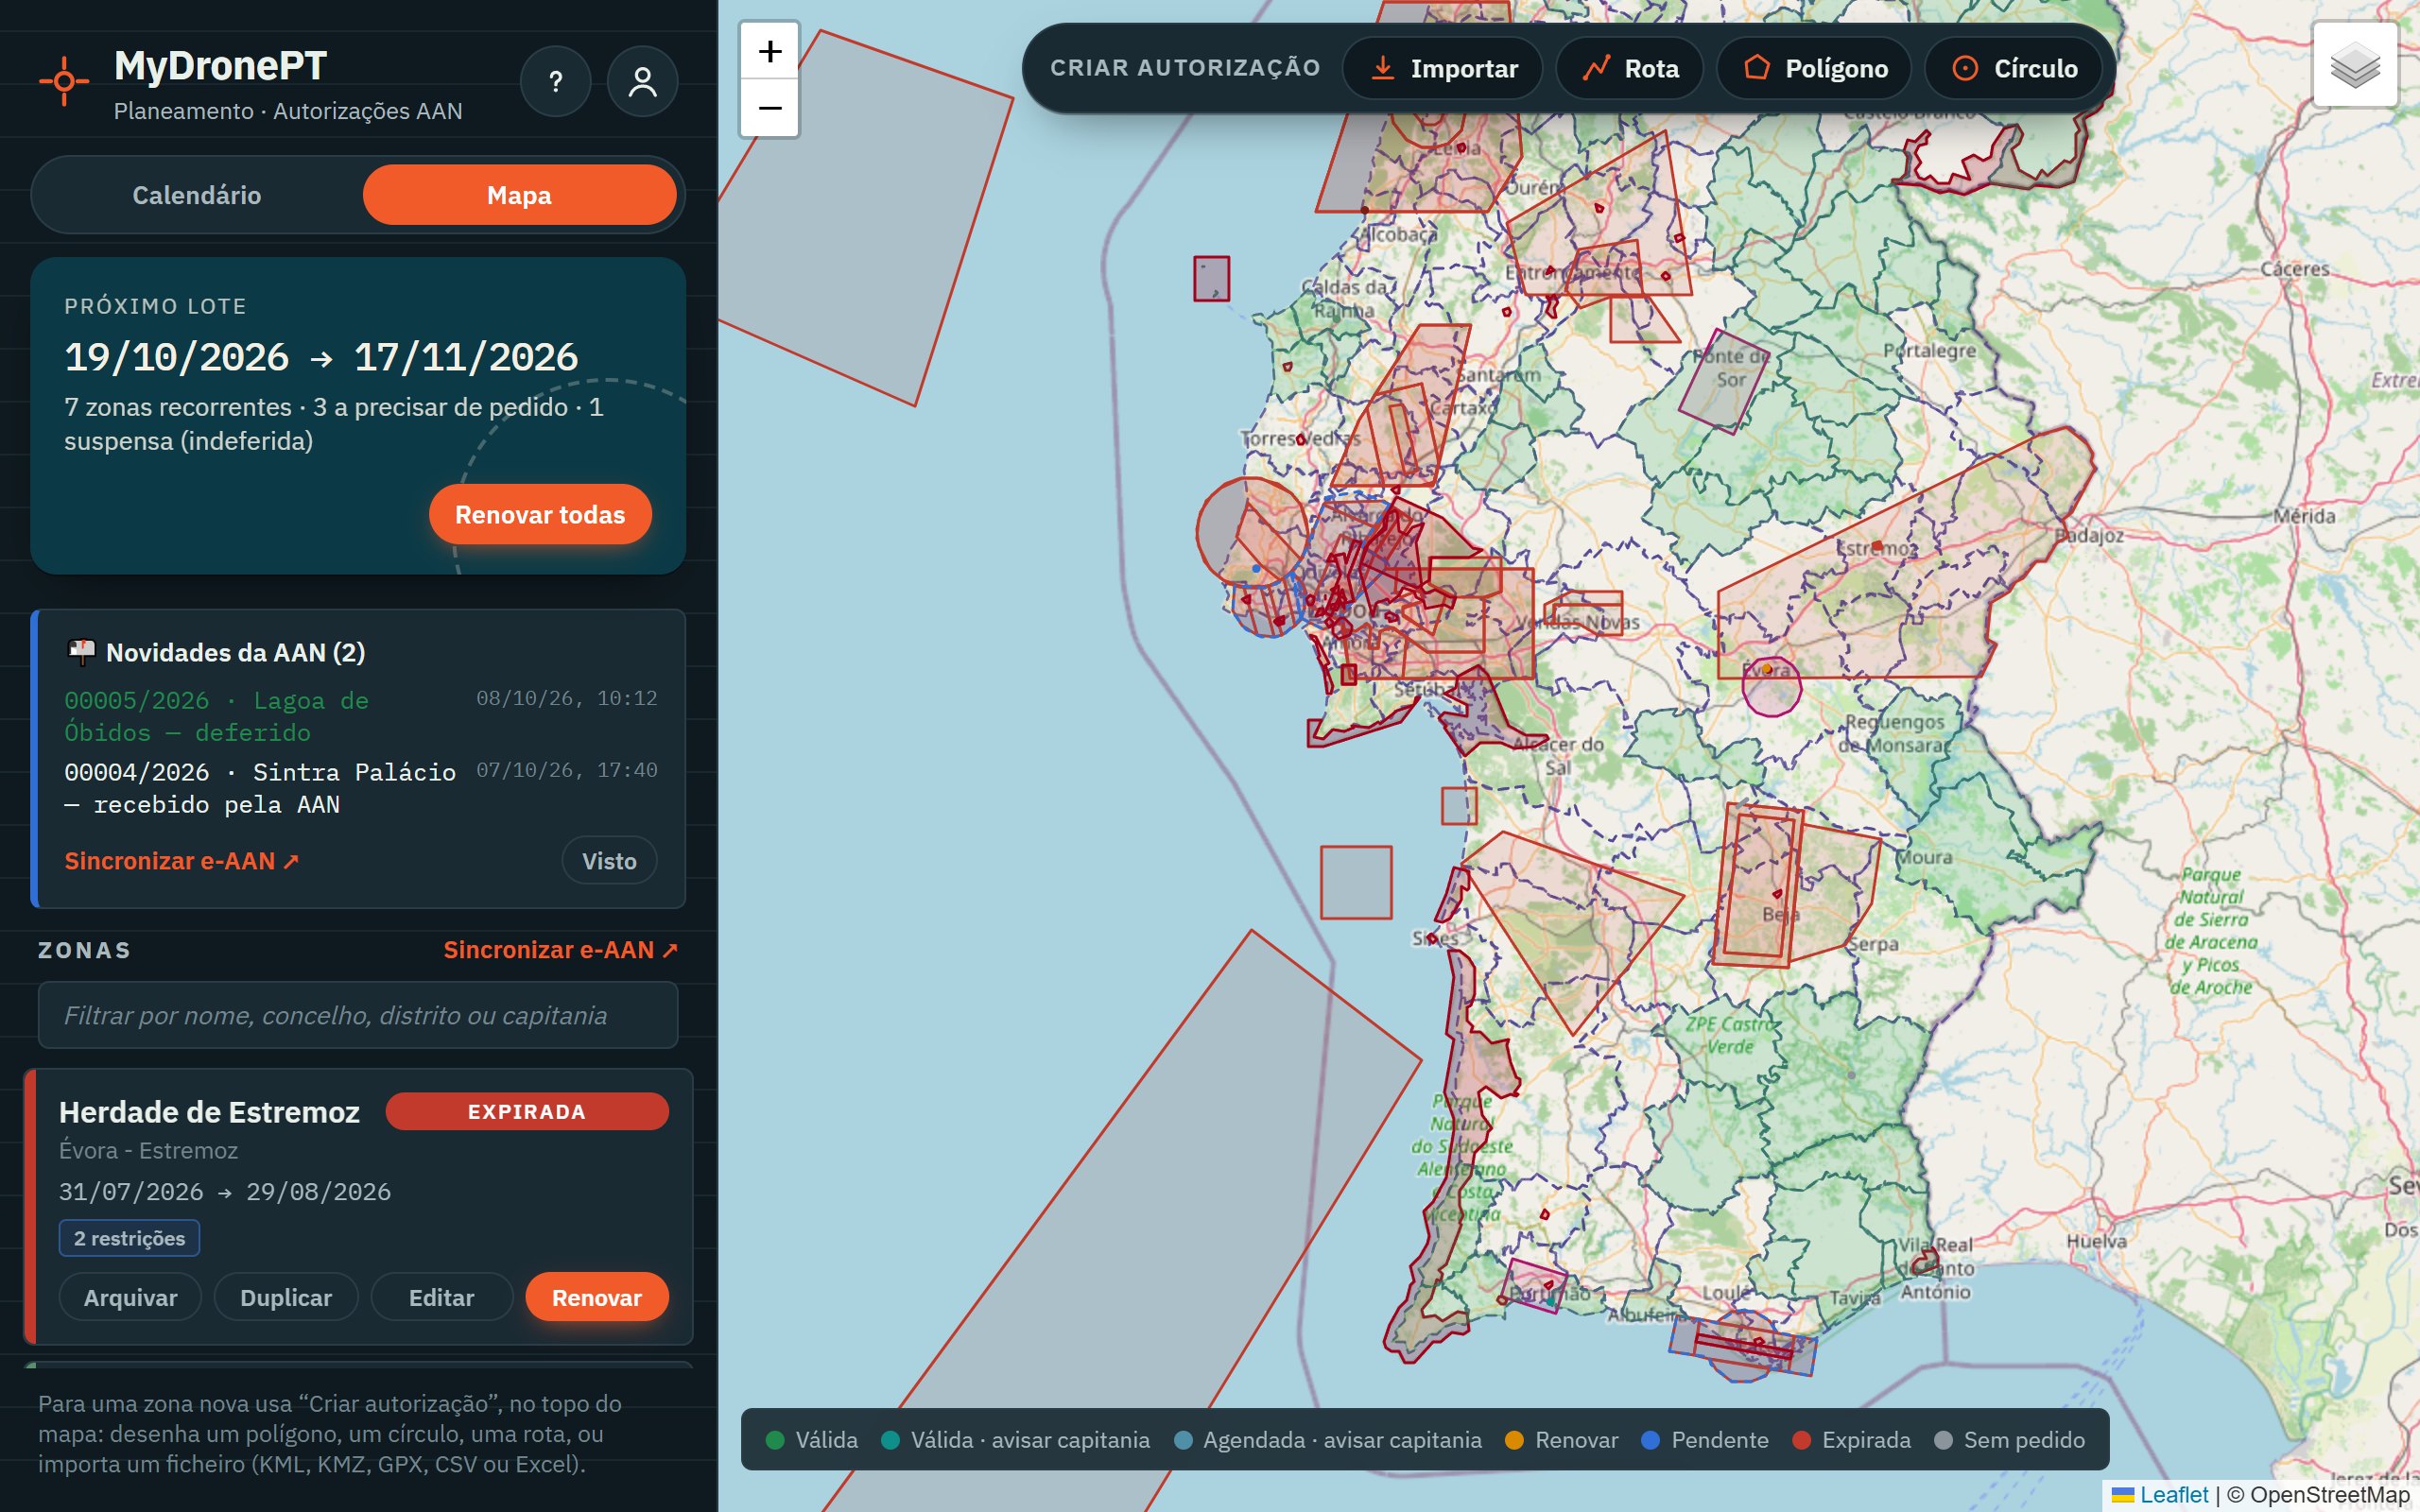2420x1512 pixels.
Task: Open news item 00005/2026 Lagoa de Óbidos
Action: (361, 716)
